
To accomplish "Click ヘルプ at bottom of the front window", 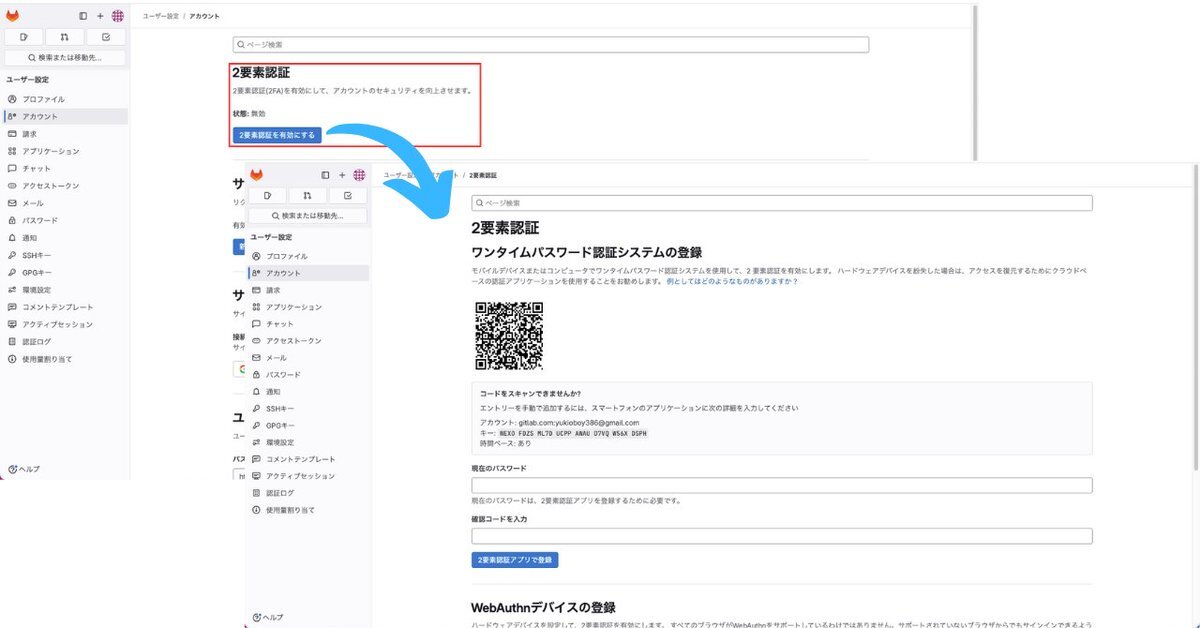I will point(268,617).
